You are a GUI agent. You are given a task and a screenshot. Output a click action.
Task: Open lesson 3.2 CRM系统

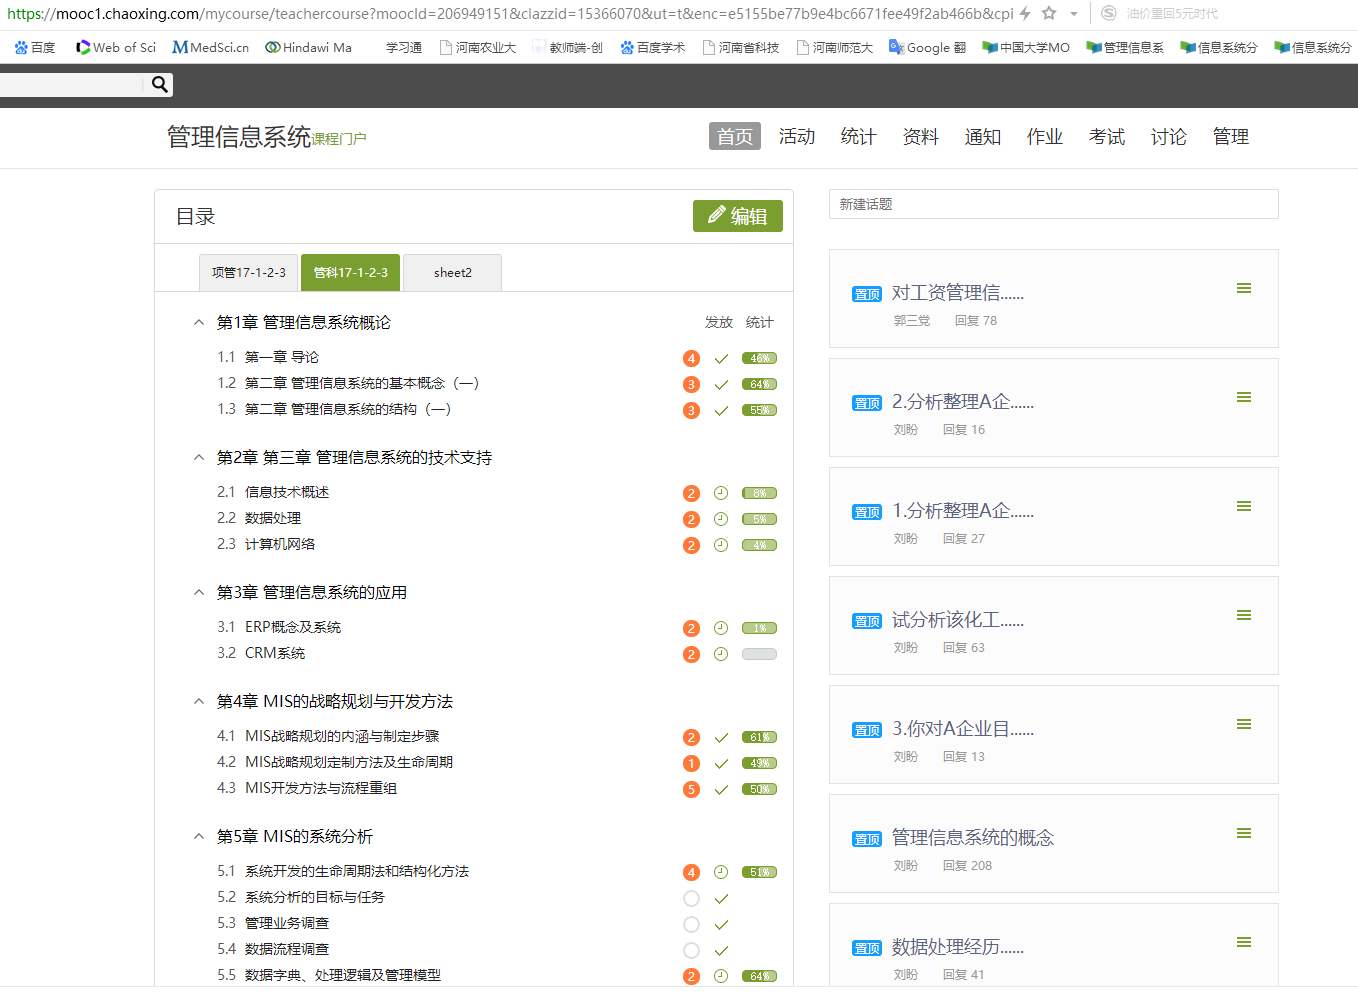[x=275, y=653]
